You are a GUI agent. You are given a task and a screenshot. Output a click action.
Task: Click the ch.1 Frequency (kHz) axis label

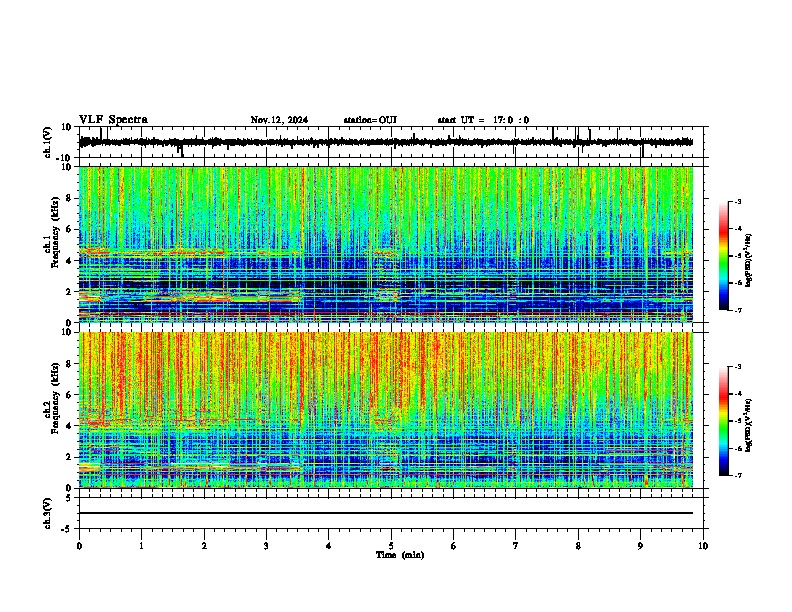pyautogui.click(x=51, y=233)
